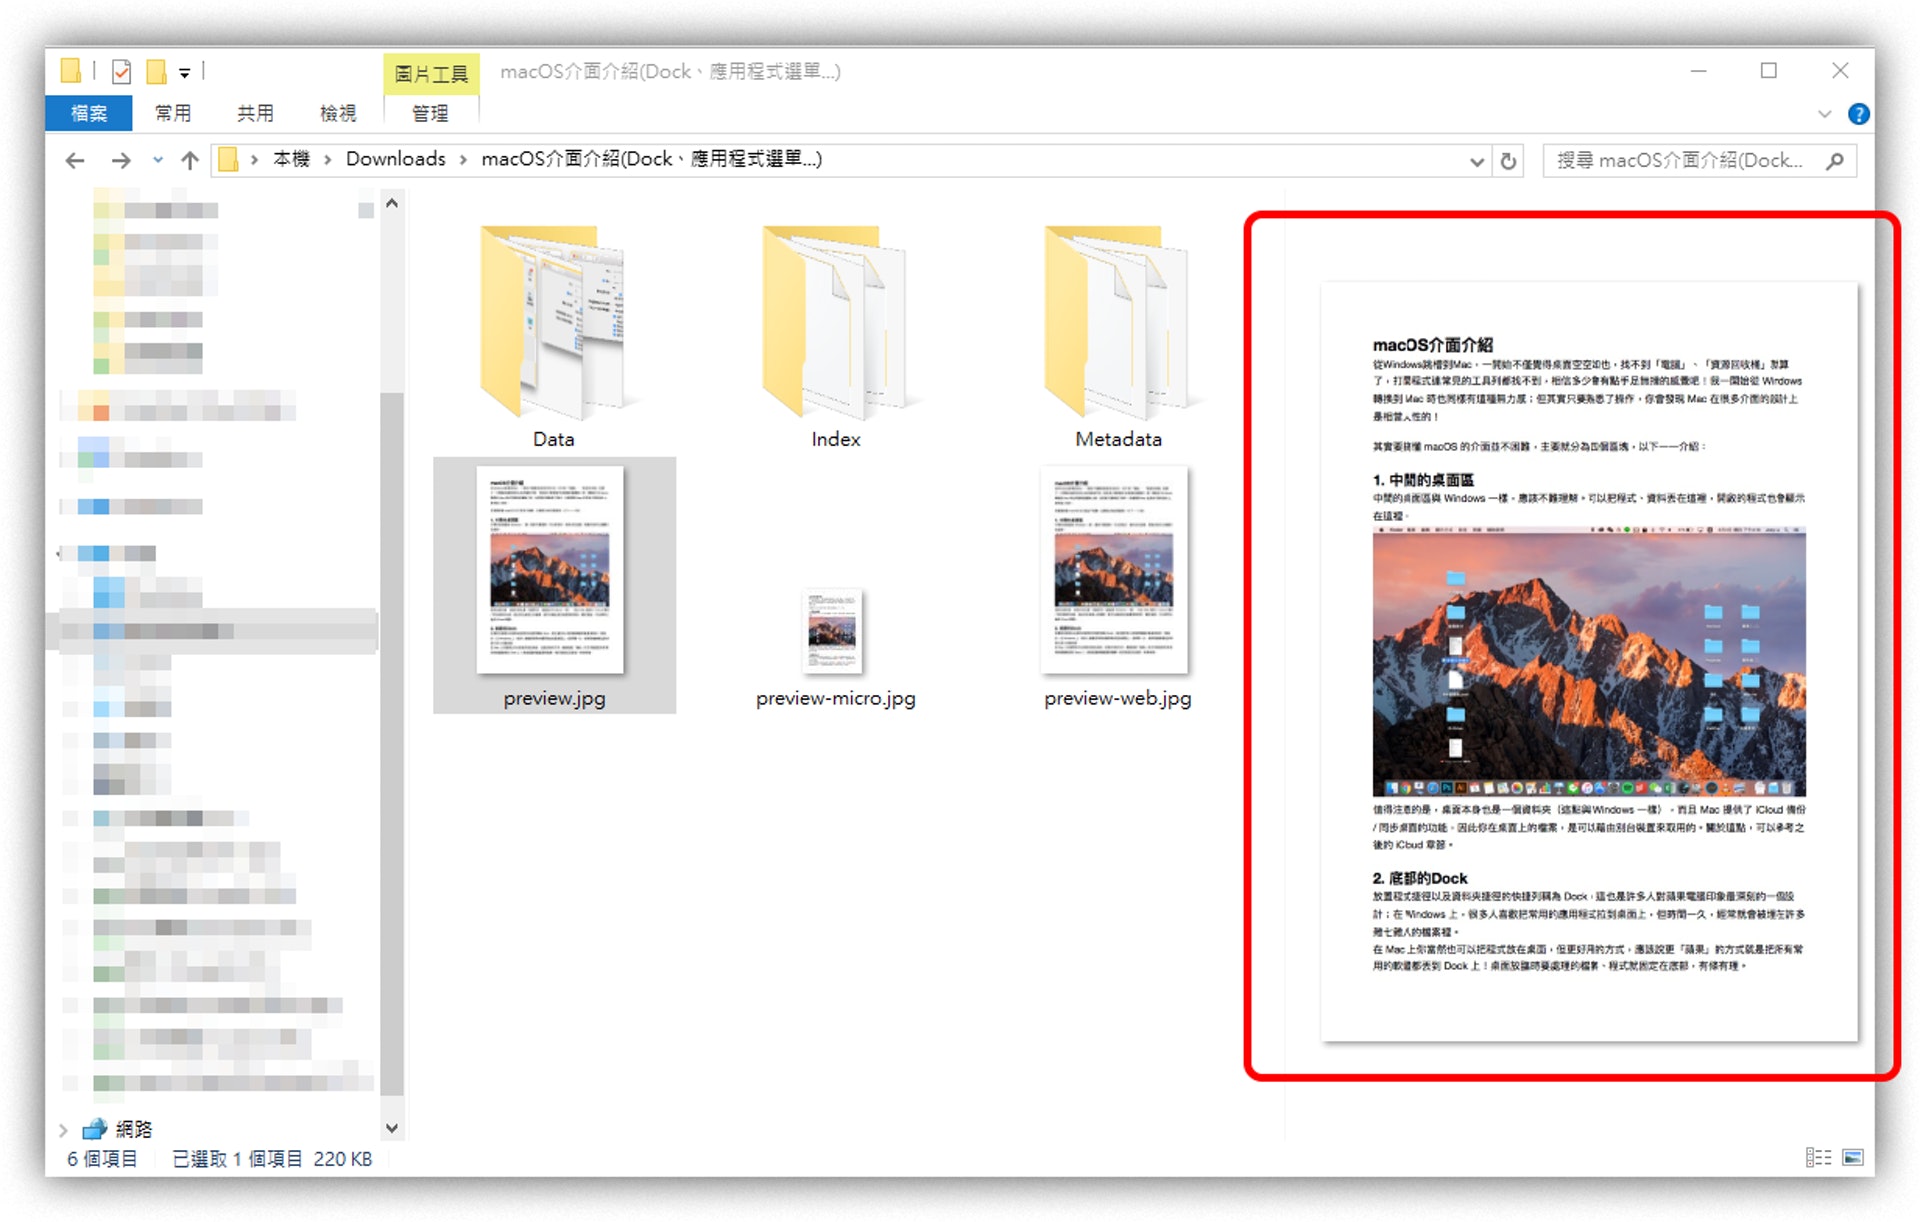Open the 管理 picture tools tab

[x=431, y=113]
